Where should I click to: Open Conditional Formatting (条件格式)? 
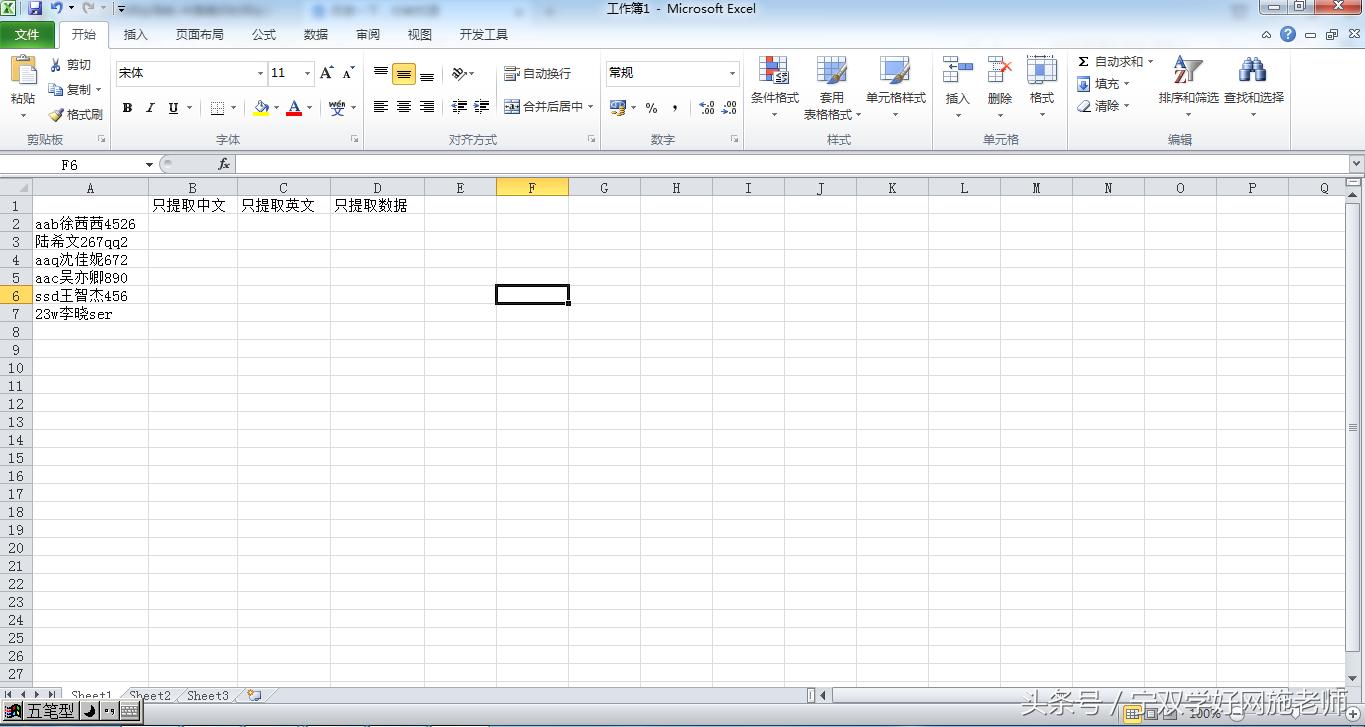(x=775, y=86)
